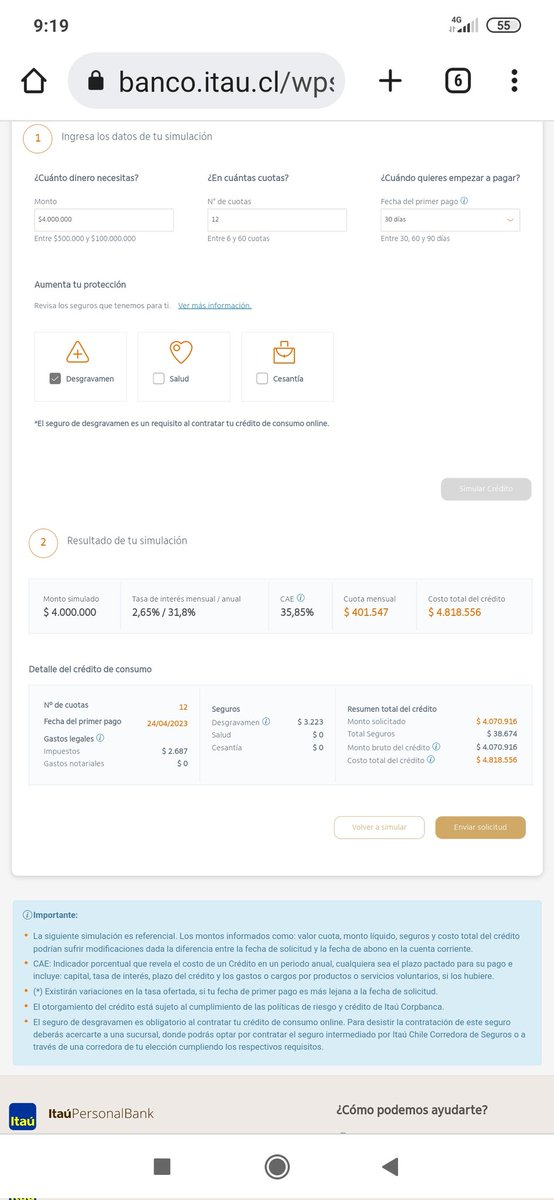
Task: Tap the Itaú logo in footer
Action: (23, 1117)
